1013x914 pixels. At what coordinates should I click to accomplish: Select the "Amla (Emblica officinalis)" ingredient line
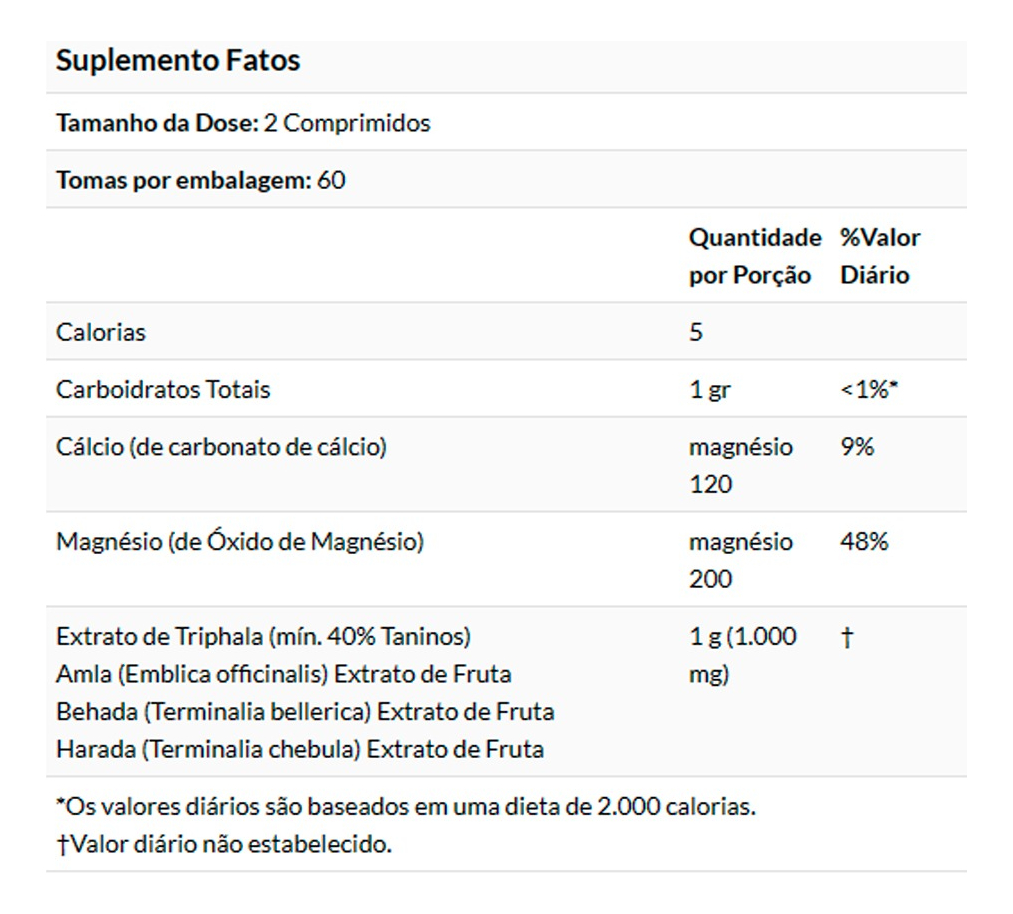[x=284, y=674]
